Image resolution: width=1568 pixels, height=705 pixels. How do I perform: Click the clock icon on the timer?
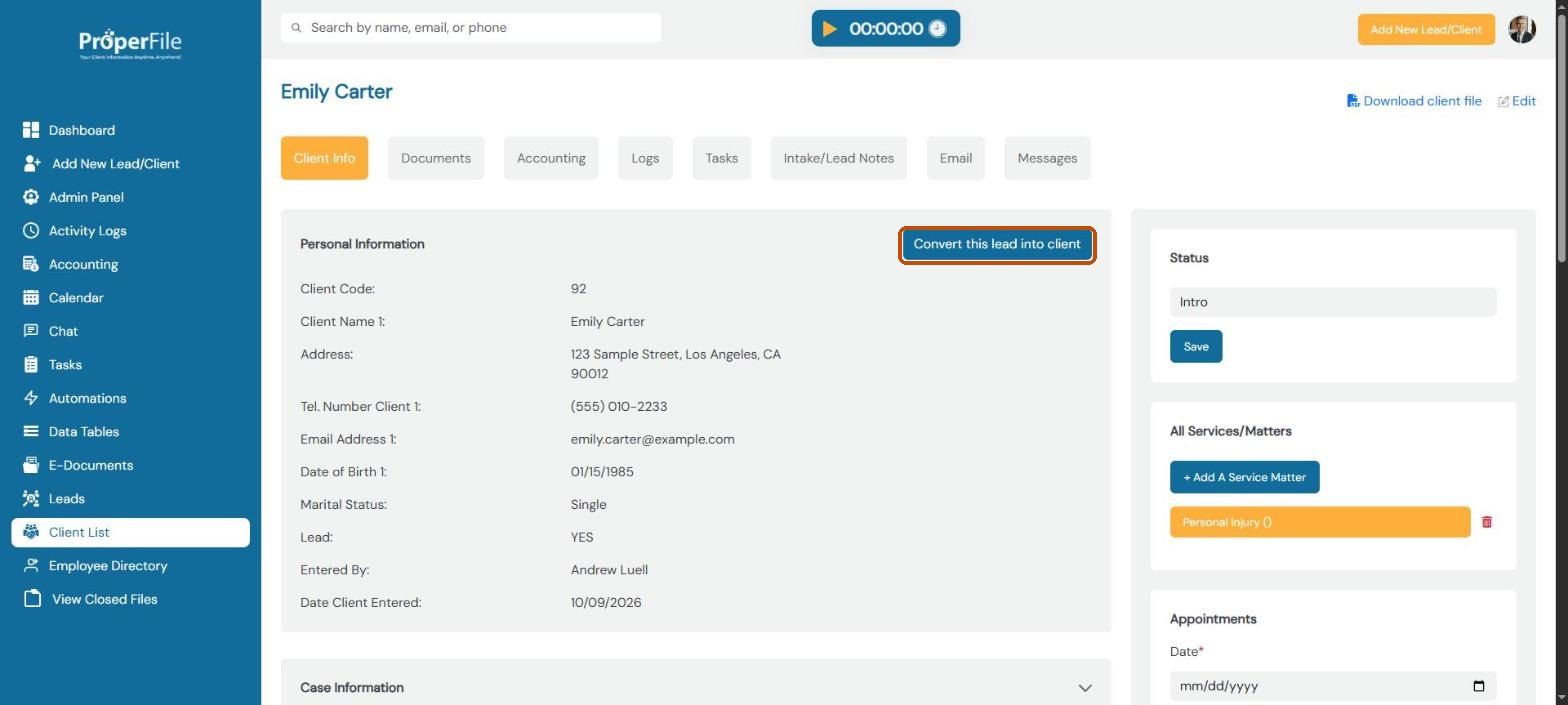pyautogui.click(x=937, y=29)
